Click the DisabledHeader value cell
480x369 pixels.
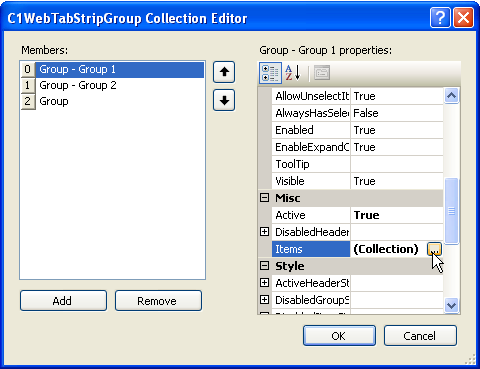tap(397, 232)
